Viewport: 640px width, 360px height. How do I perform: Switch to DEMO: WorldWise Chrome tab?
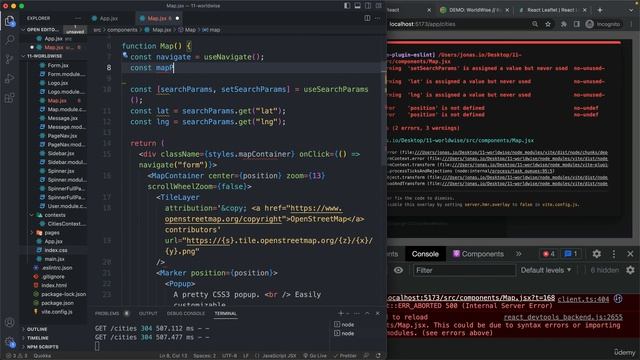point(475,10)
